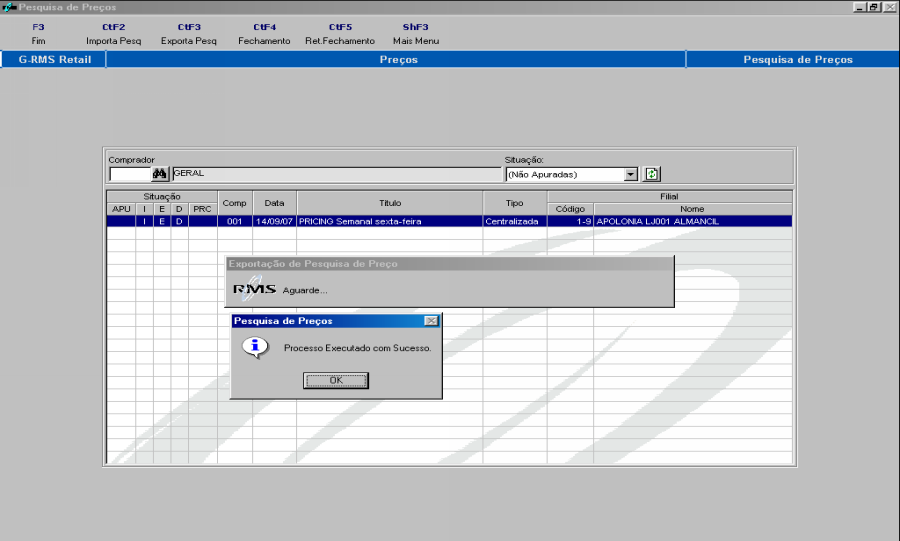Click the Nome column header
The image size is (900, 541).
[x=692, y=209]
